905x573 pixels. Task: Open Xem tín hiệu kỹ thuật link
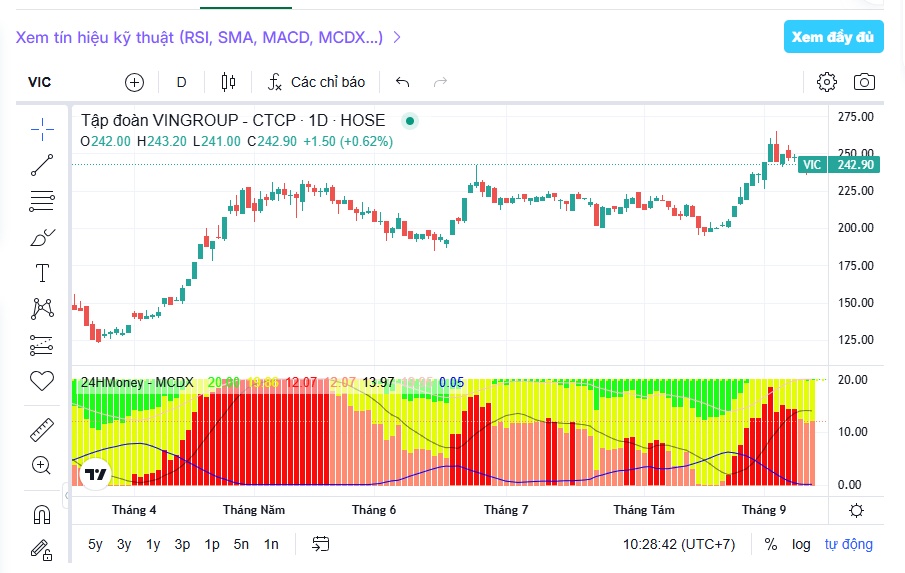coord(208,38)
